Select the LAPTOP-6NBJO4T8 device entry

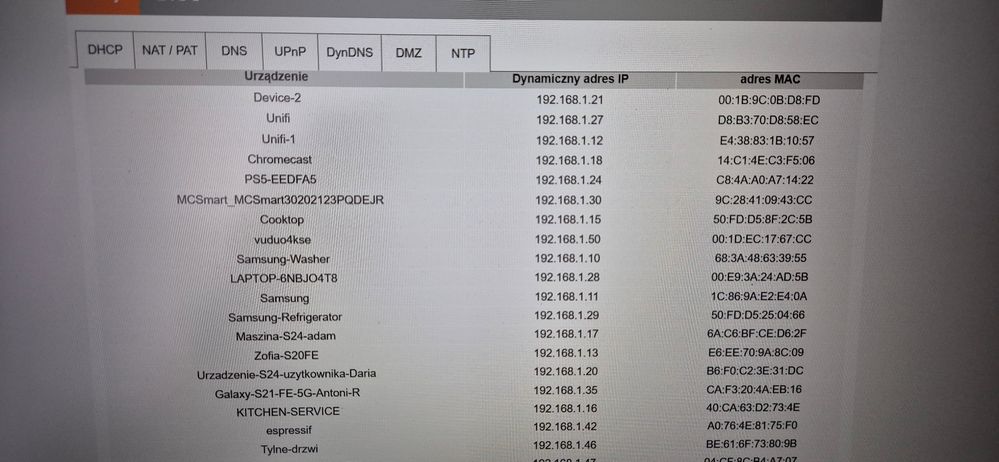click(284, 278)
